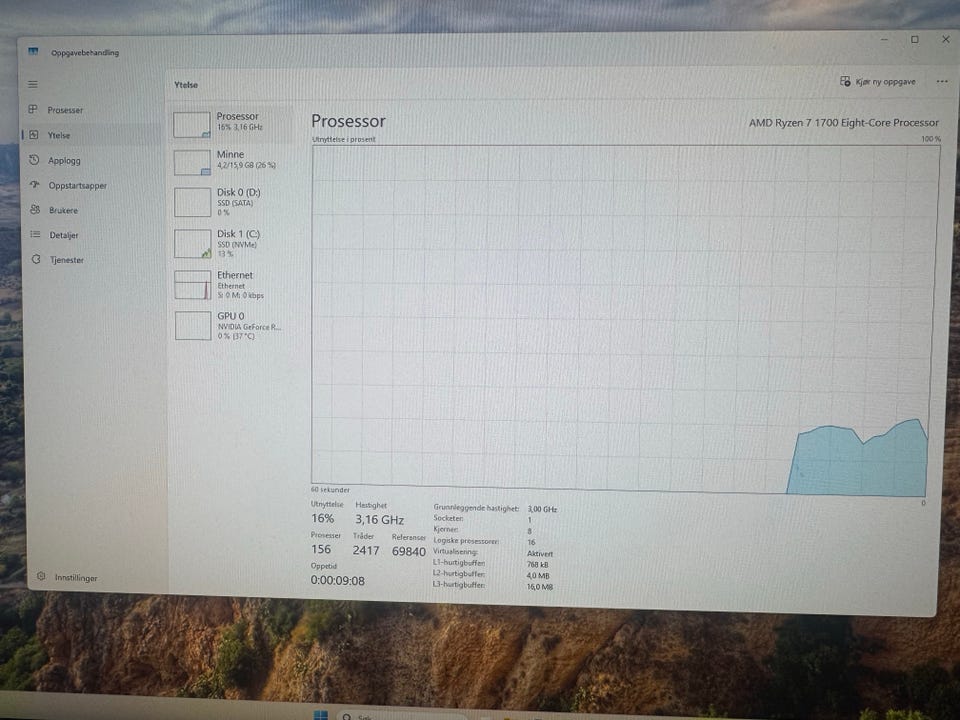Click the taskbar search box
Viewport: 960px width, 720px height.
[x=404, y=716]
